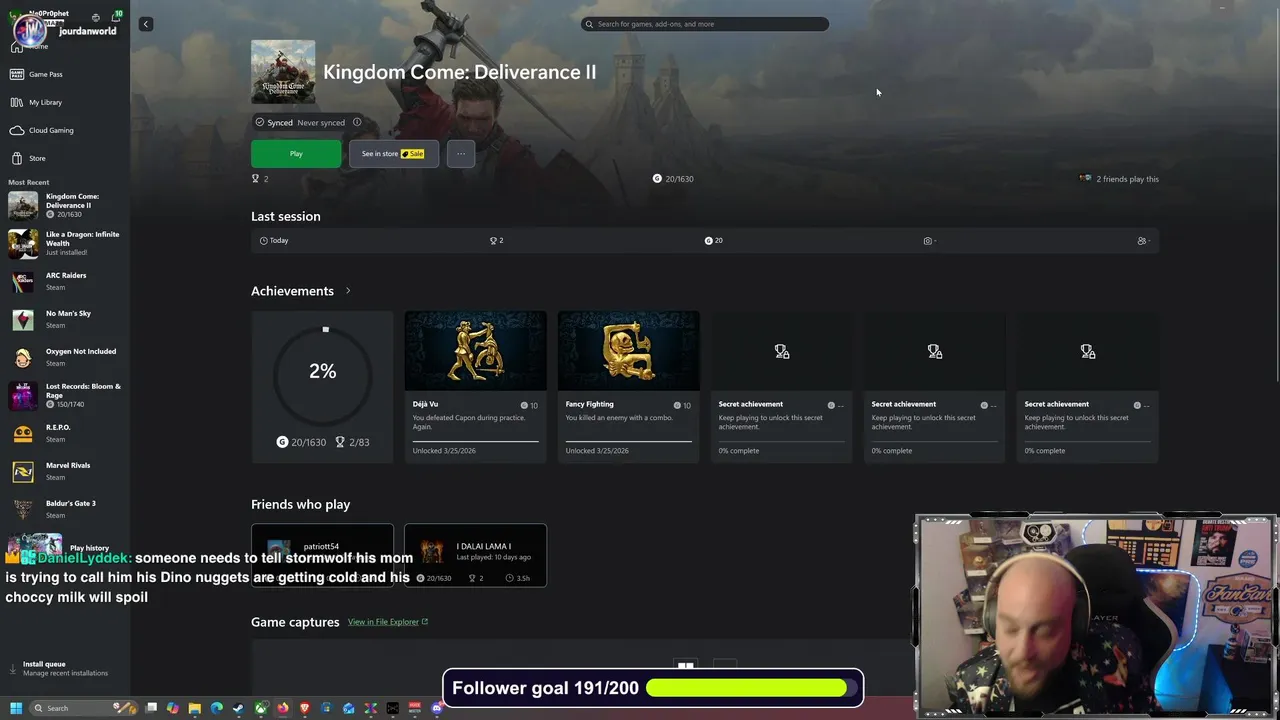Click See in store button

click(x=393, y=154)
